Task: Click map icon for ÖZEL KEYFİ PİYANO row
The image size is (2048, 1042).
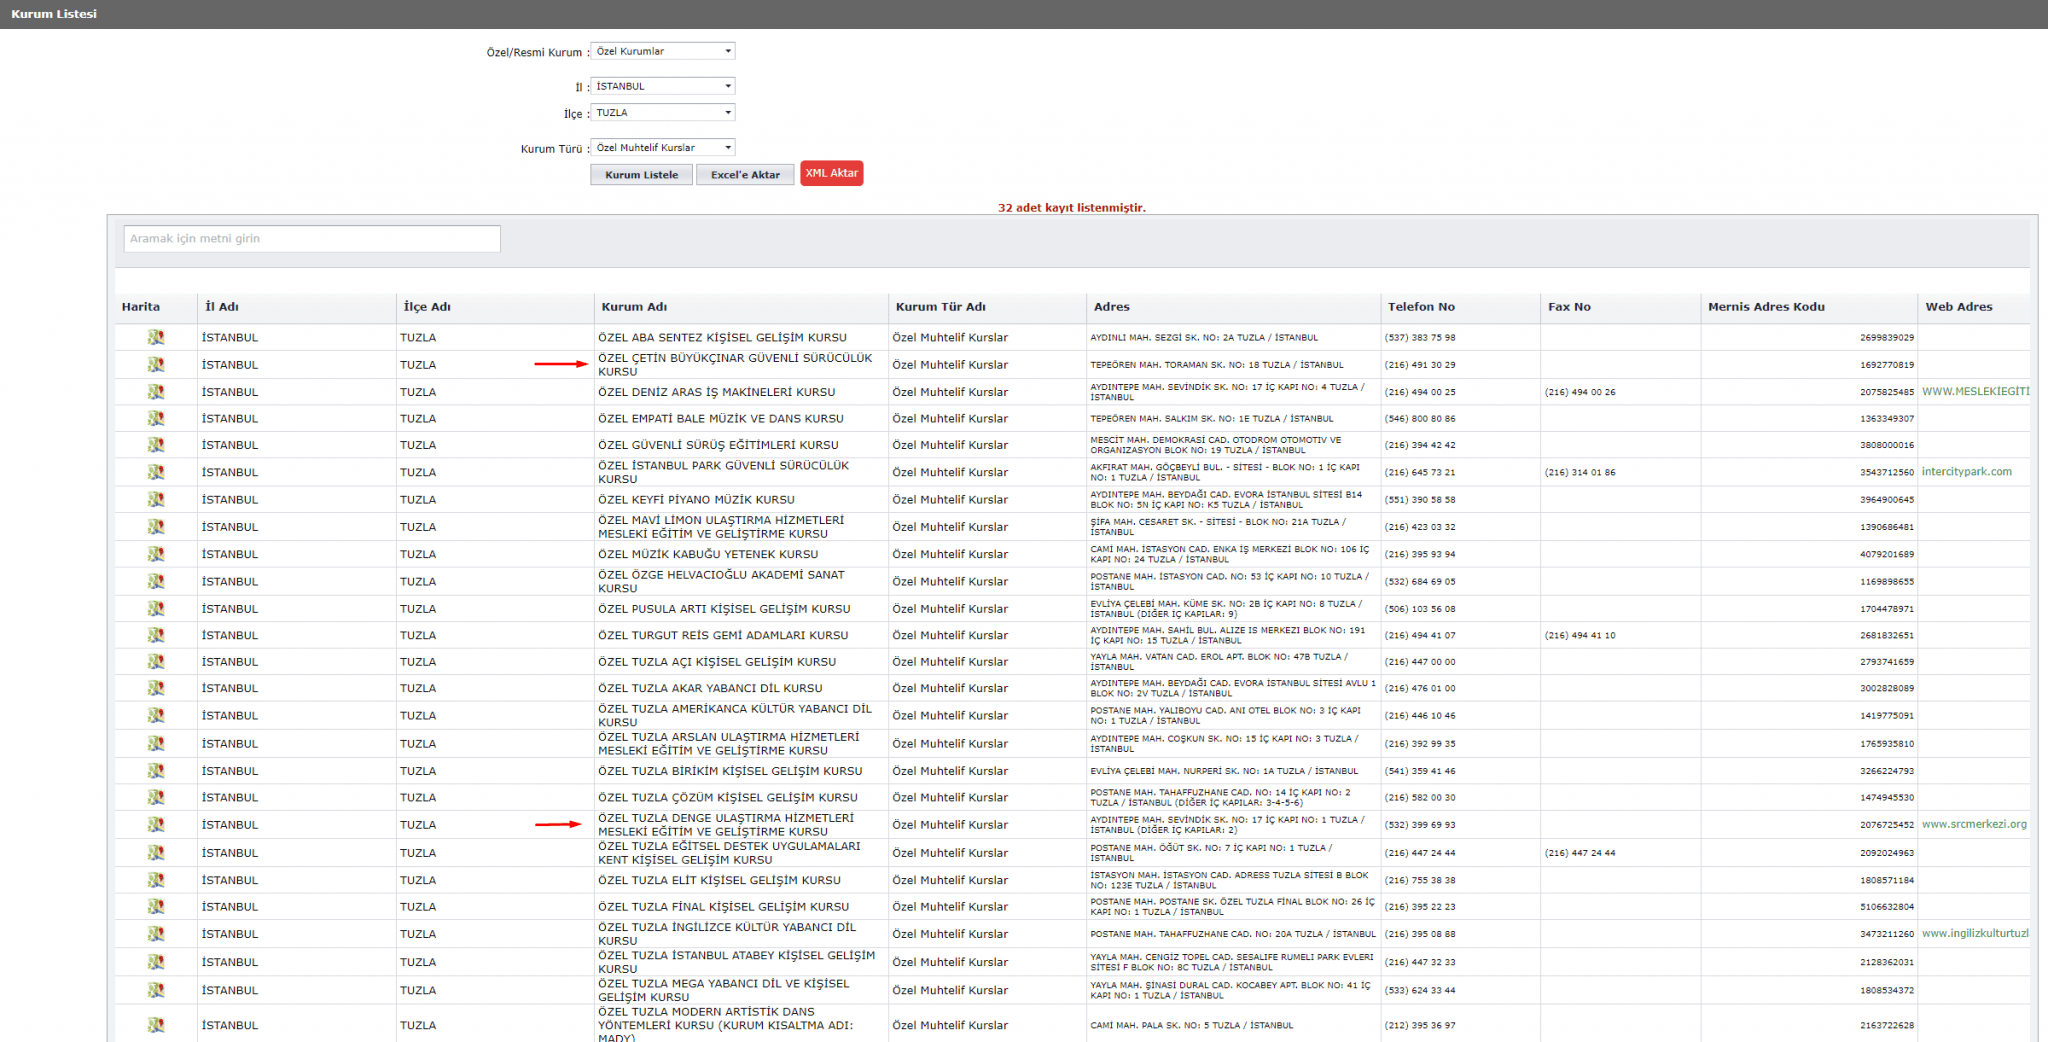Action: point(156,499)
